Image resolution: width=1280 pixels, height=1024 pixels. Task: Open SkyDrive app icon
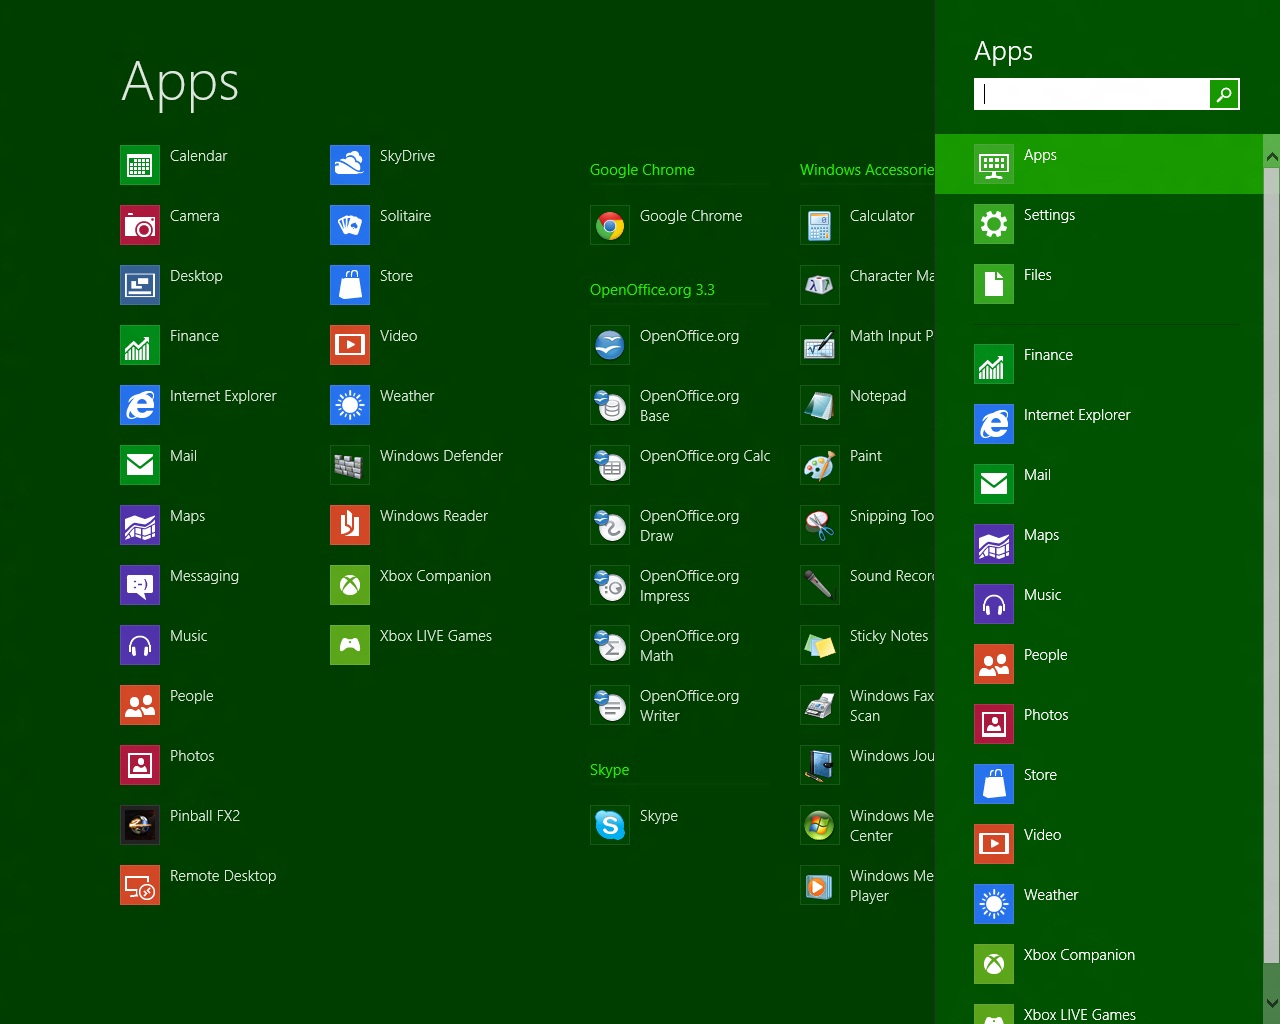[350, 165]
